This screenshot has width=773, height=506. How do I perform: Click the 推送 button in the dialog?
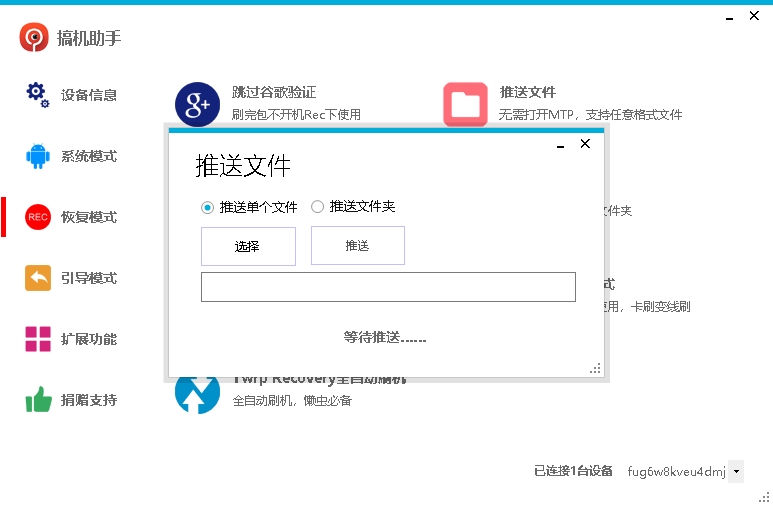[358, 246]
